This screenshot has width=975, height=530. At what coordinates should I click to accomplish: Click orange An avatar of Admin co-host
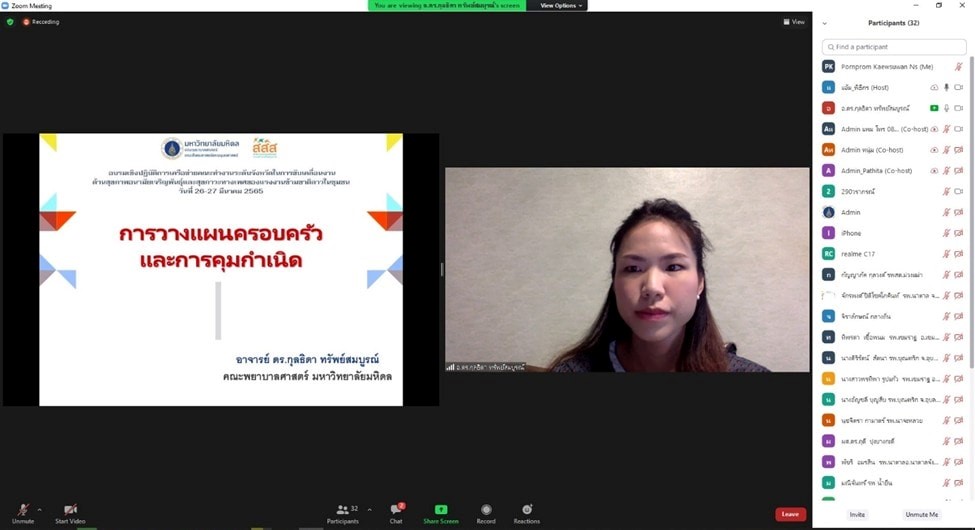tap(828, 150)
